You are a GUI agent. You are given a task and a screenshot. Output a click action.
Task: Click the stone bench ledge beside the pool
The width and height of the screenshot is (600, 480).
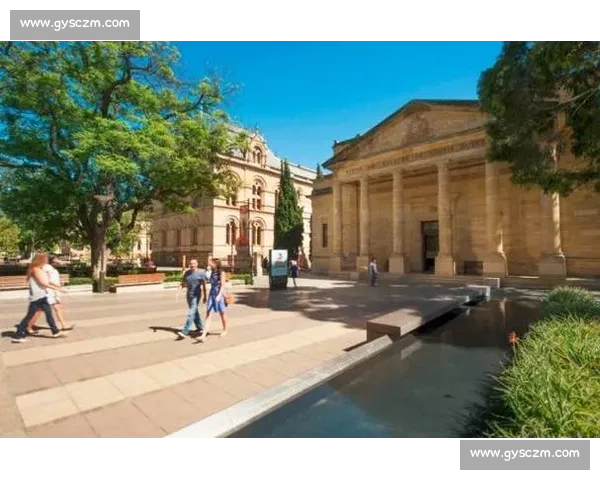click(410, 320)
